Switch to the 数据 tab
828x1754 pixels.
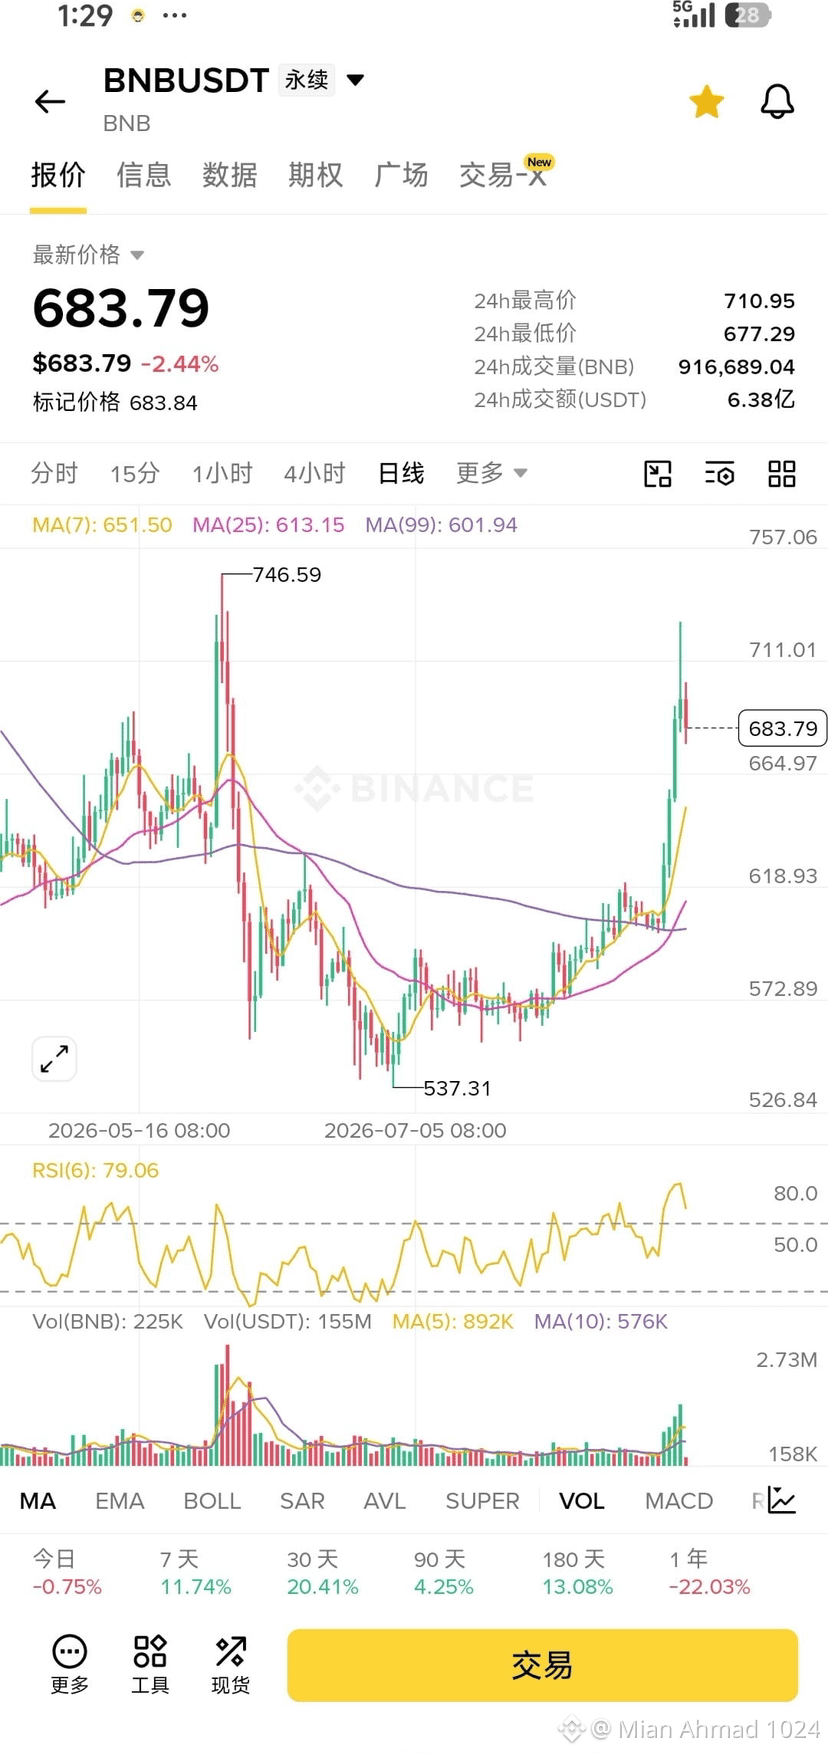tap(230, 175)
